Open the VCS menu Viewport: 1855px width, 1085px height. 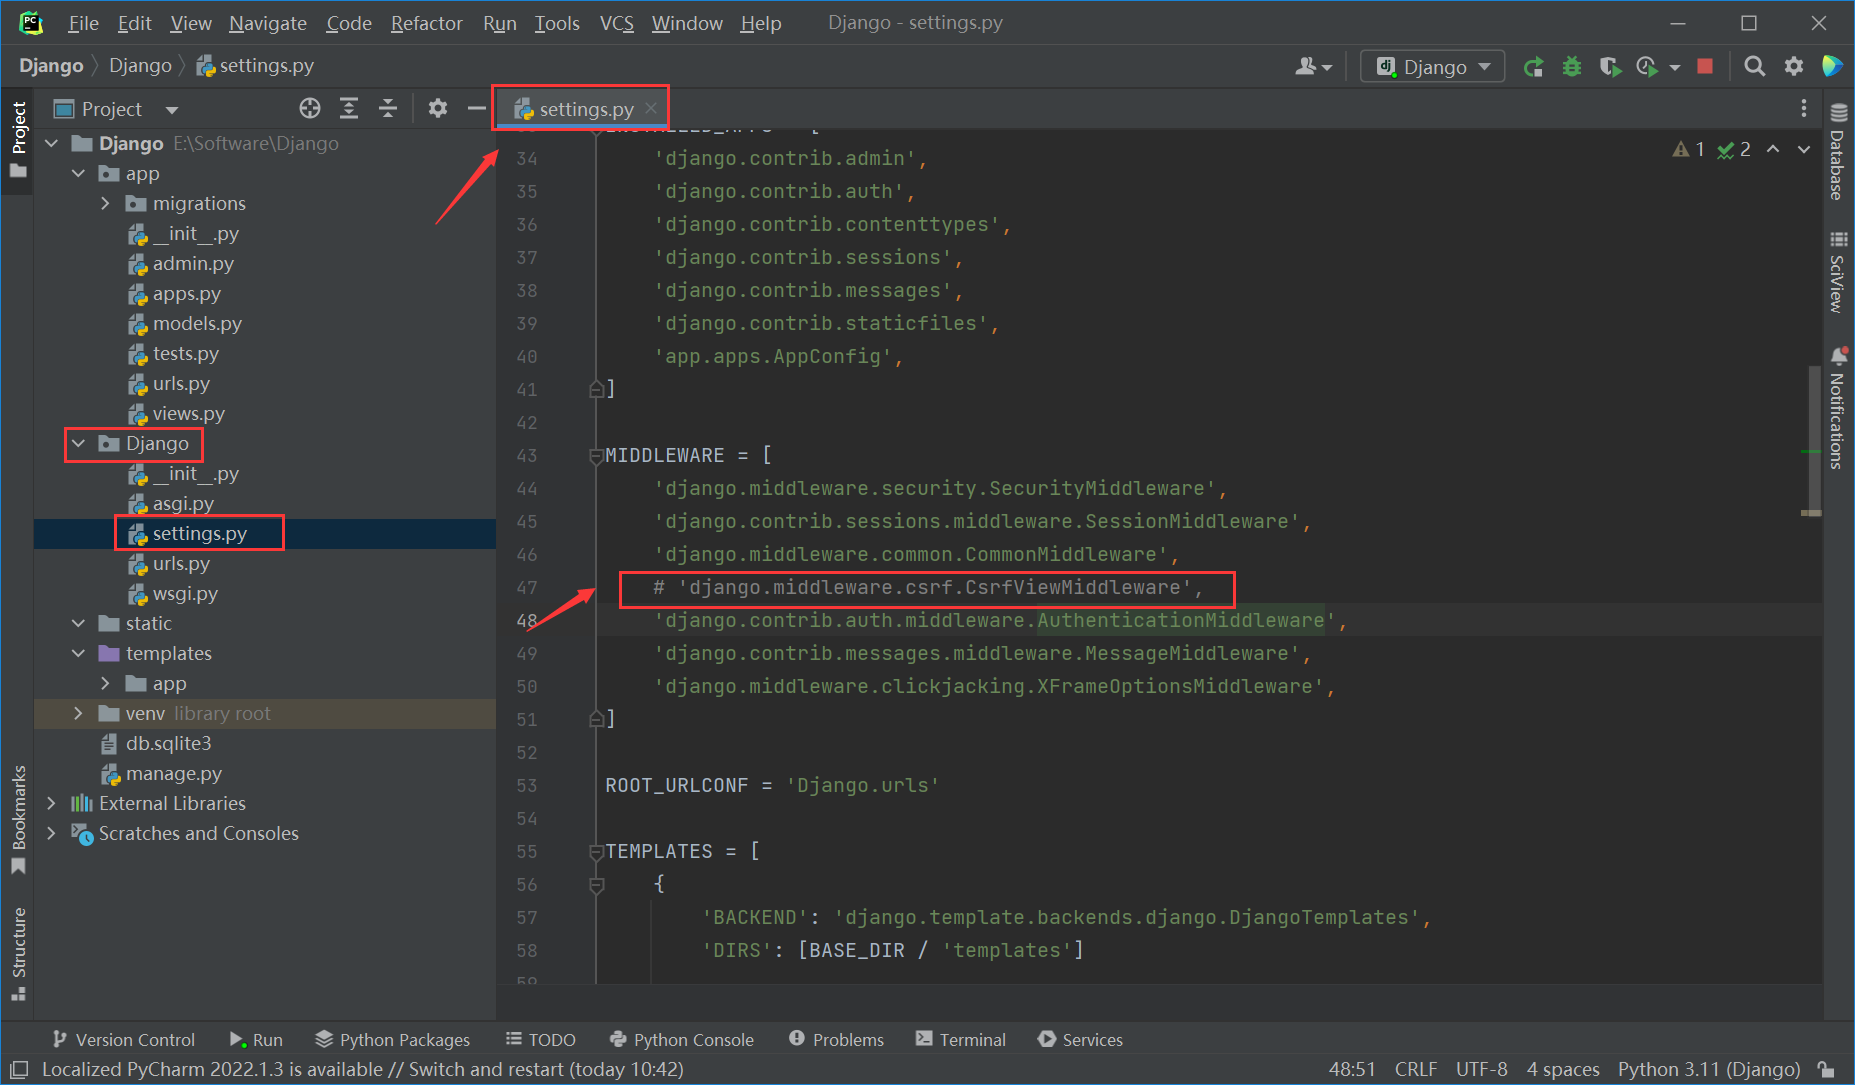pyautogui.click(x=616, y=23)
